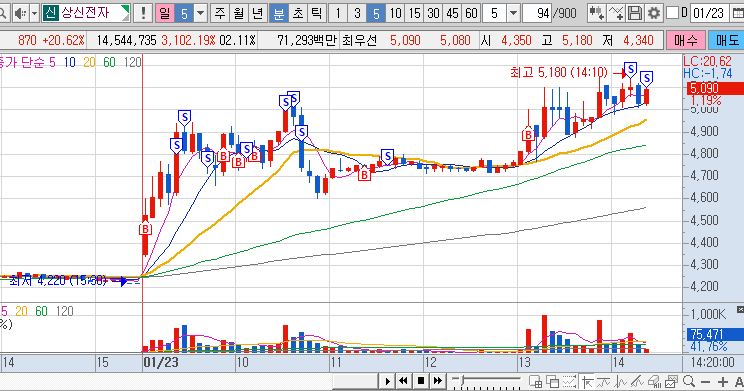Click the magenta 5 moving average legend of 종가 단순
The image size is (744, 391).
point(52,62)
